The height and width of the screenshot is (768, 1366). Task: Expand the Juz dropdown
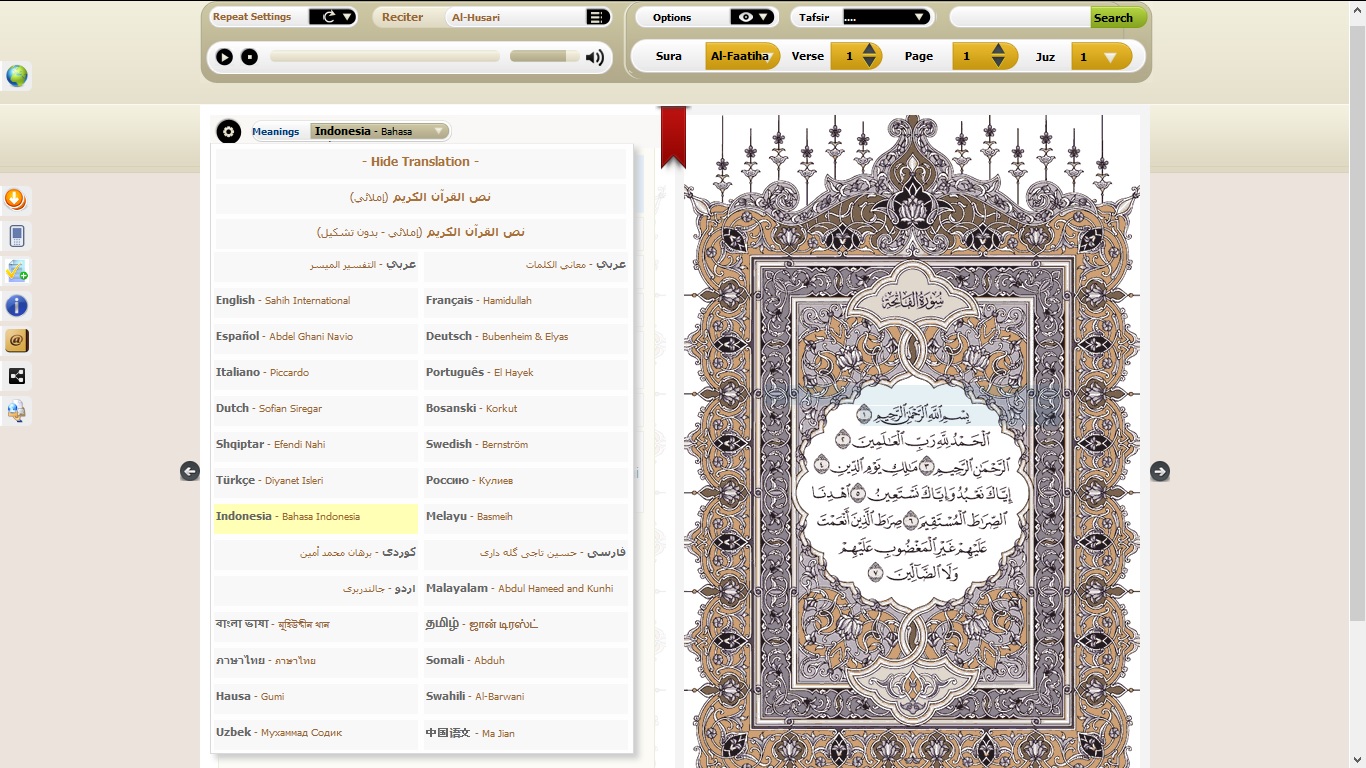(1101, 56)
